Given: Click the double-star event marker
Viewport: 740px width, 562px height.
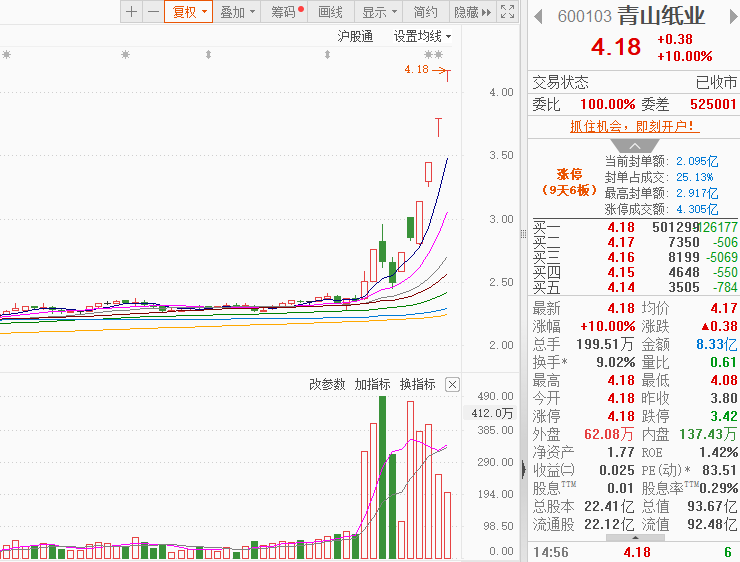Looking at the screenshot, I should [x=433, y=55].
